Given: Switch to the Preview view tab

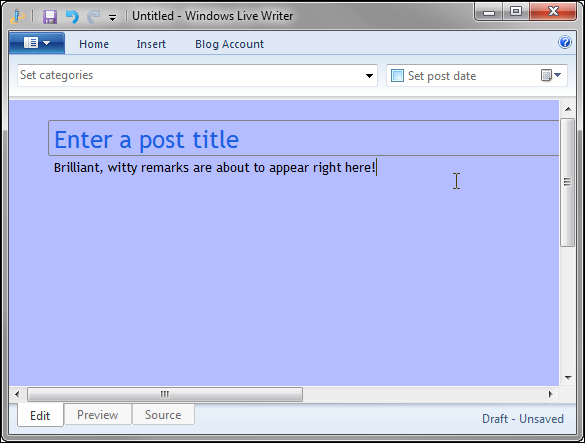Looking at the screenshot, I should pyautogui.click(x=97, y=415).
